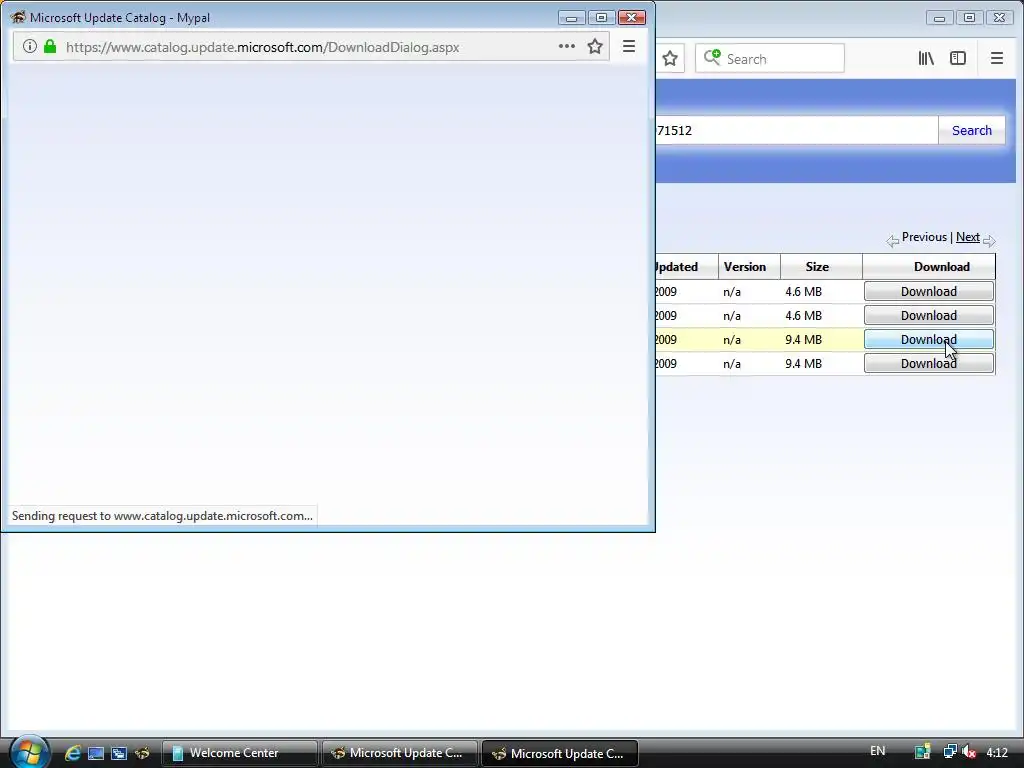The width and height of the screenshot is (1024, 768).
Task: Click the popup window title bar text
Action: (x=120, y=18)
